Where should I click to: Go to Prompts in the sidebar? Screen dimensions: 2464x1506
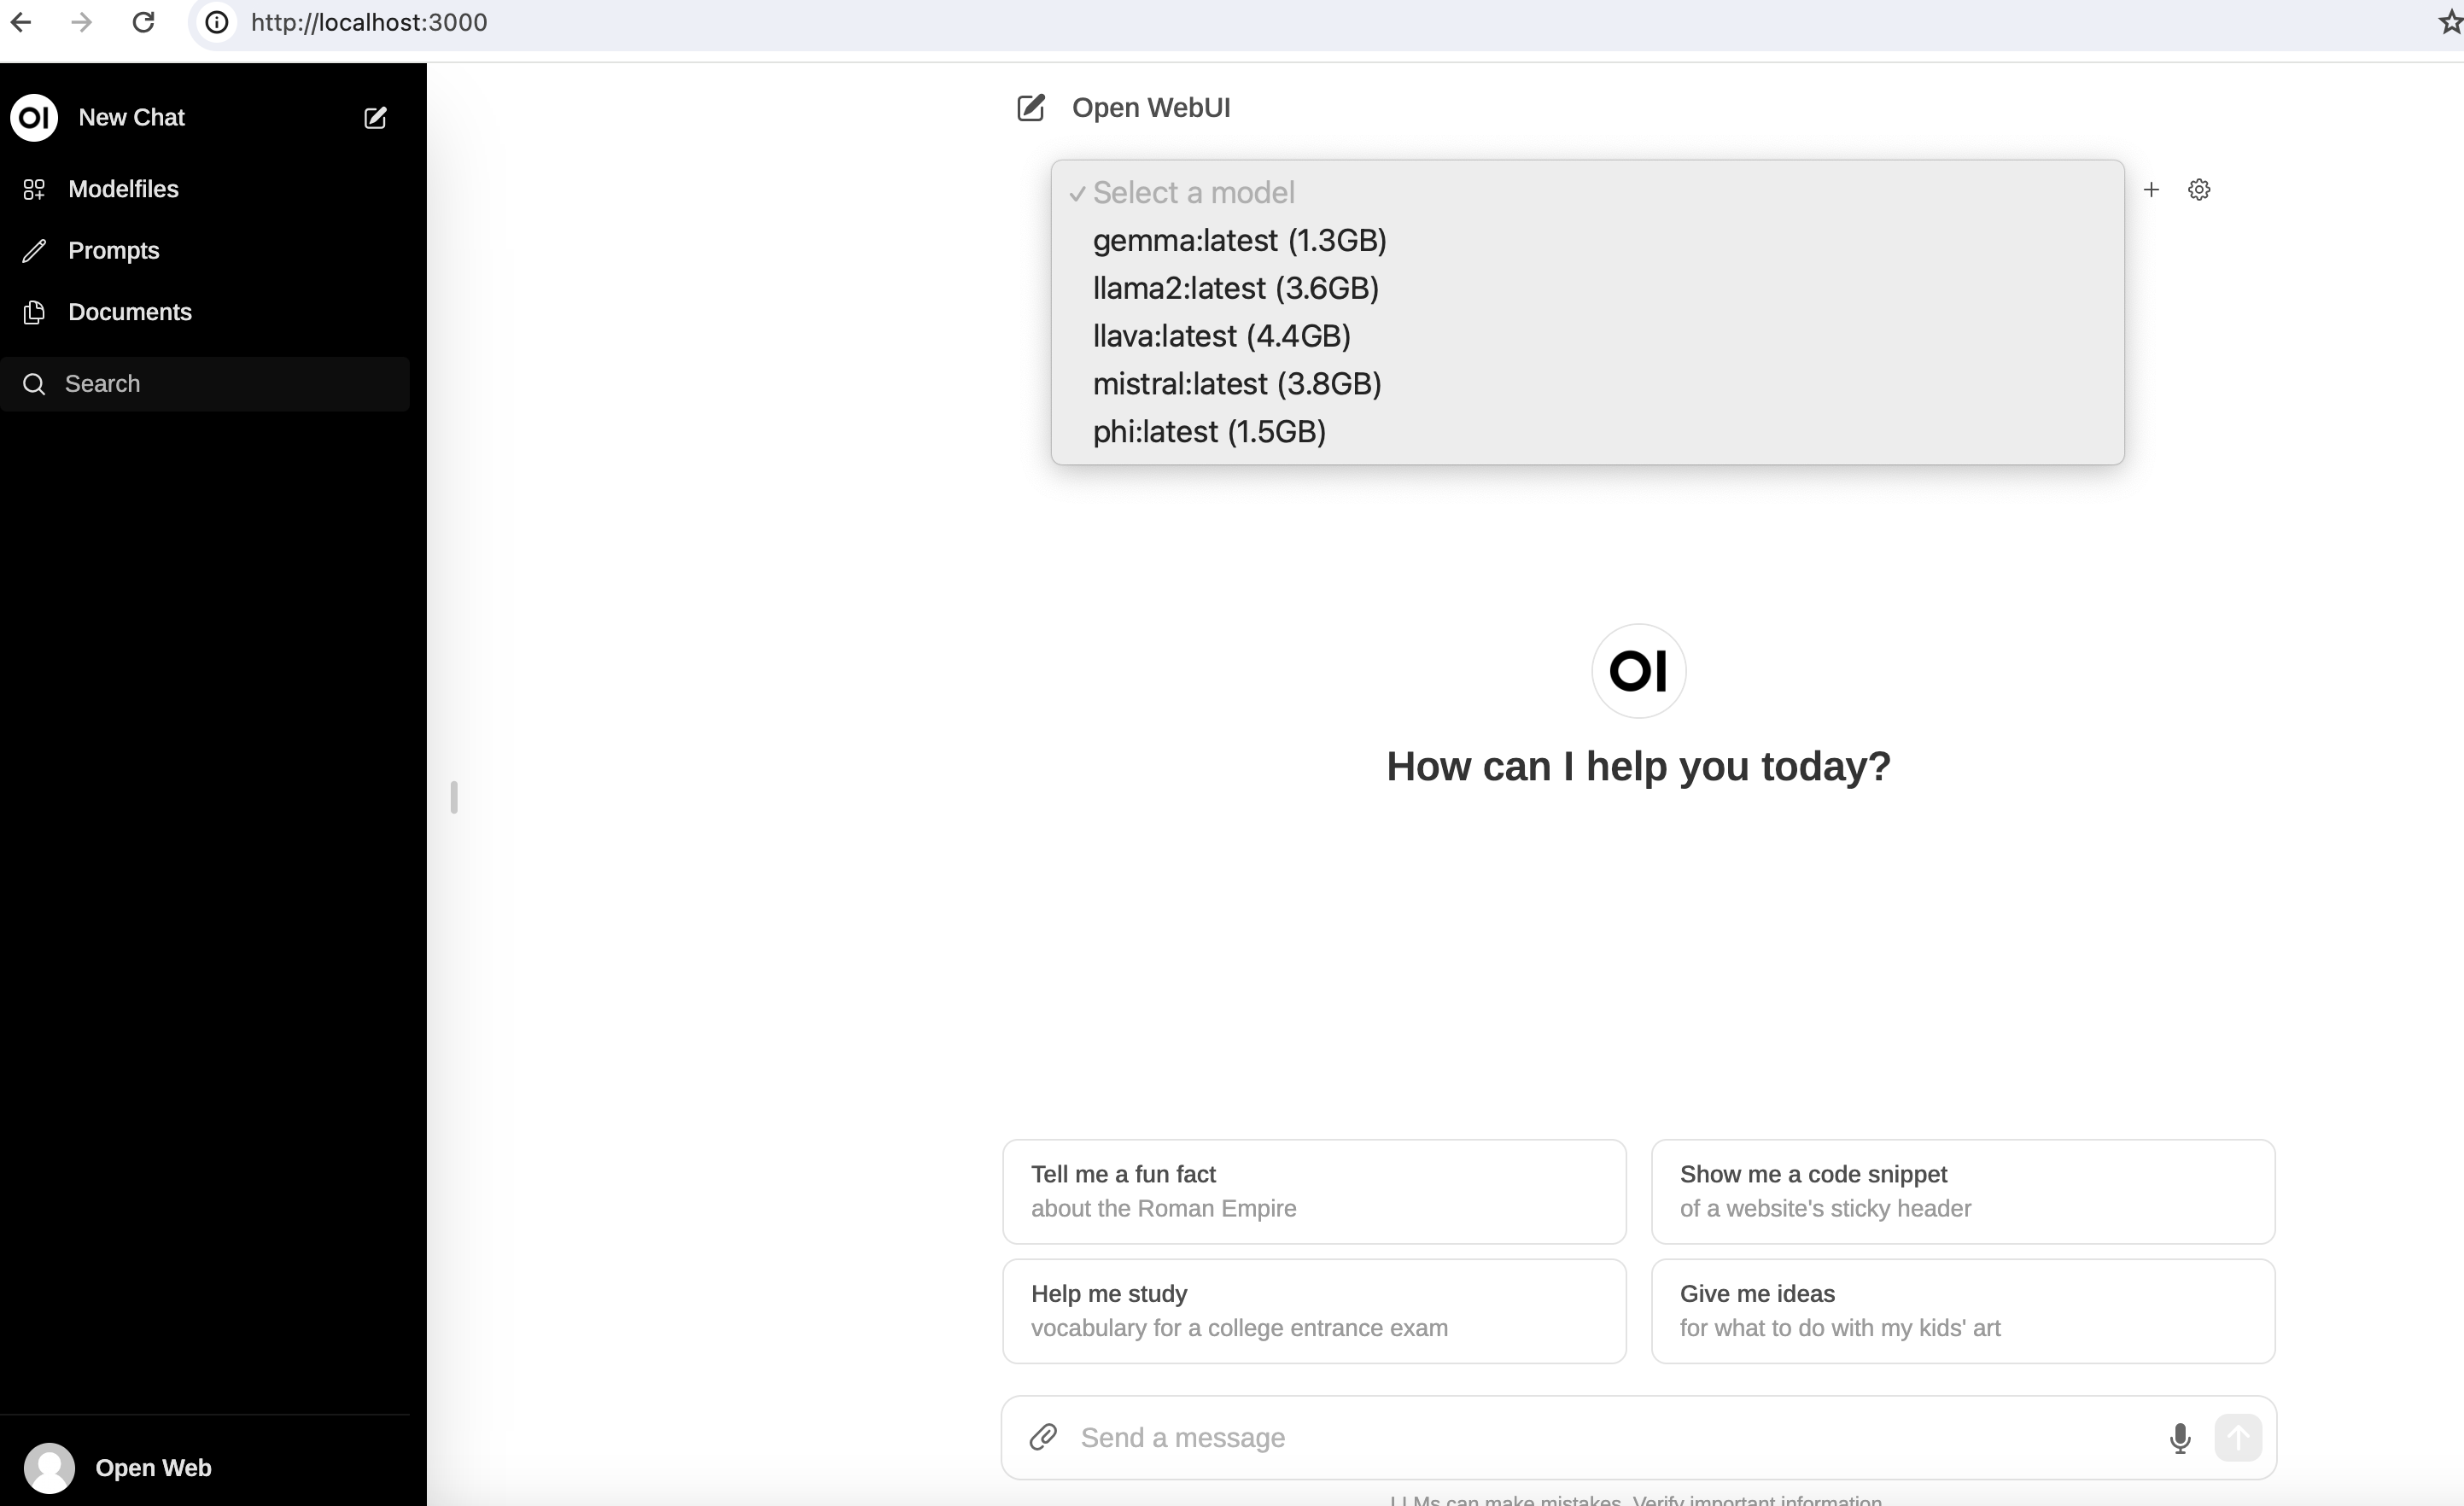tap(113, 251)
